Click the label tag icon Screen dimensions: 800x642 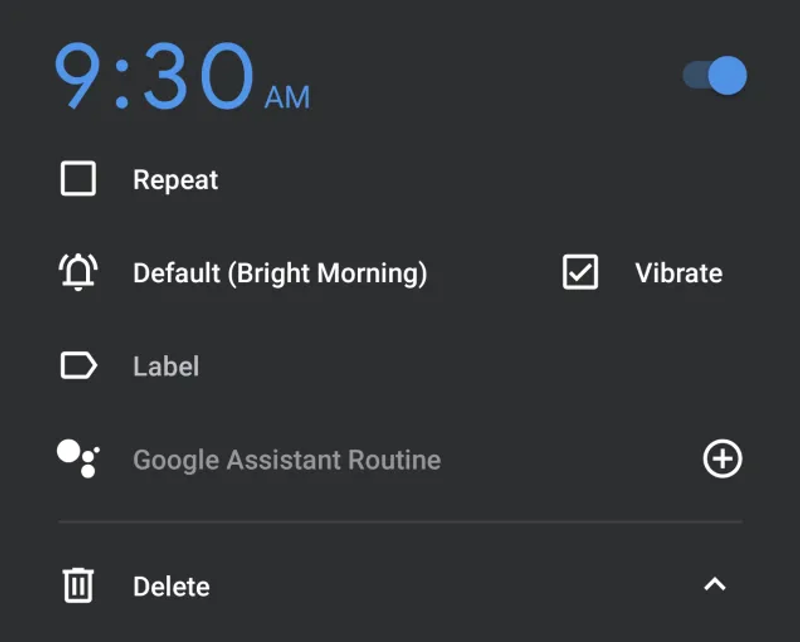[78, 366]
